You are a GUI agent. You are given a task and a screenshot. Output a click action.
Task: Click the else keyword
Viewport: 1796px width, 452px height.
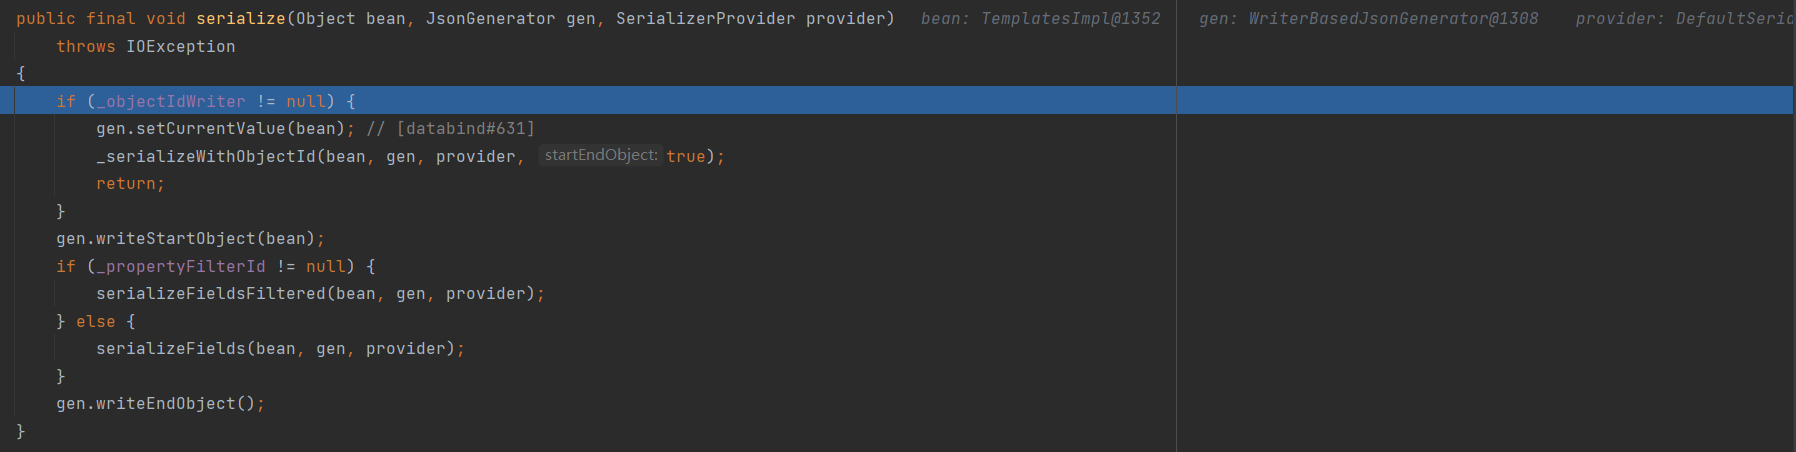click(x=95, y=322)
